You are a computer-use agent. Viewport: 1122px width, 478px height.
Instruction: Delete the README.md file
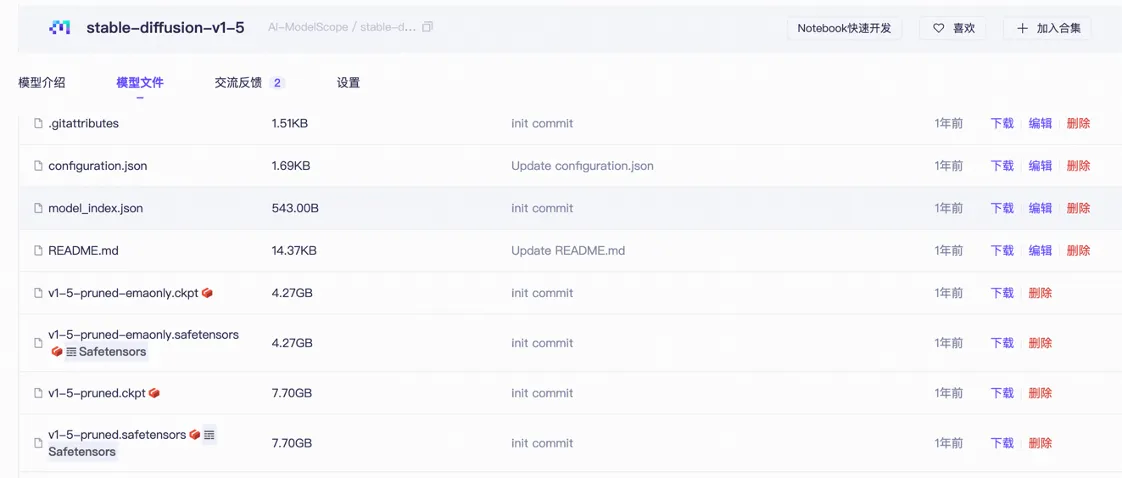[x=1078, y=251]
